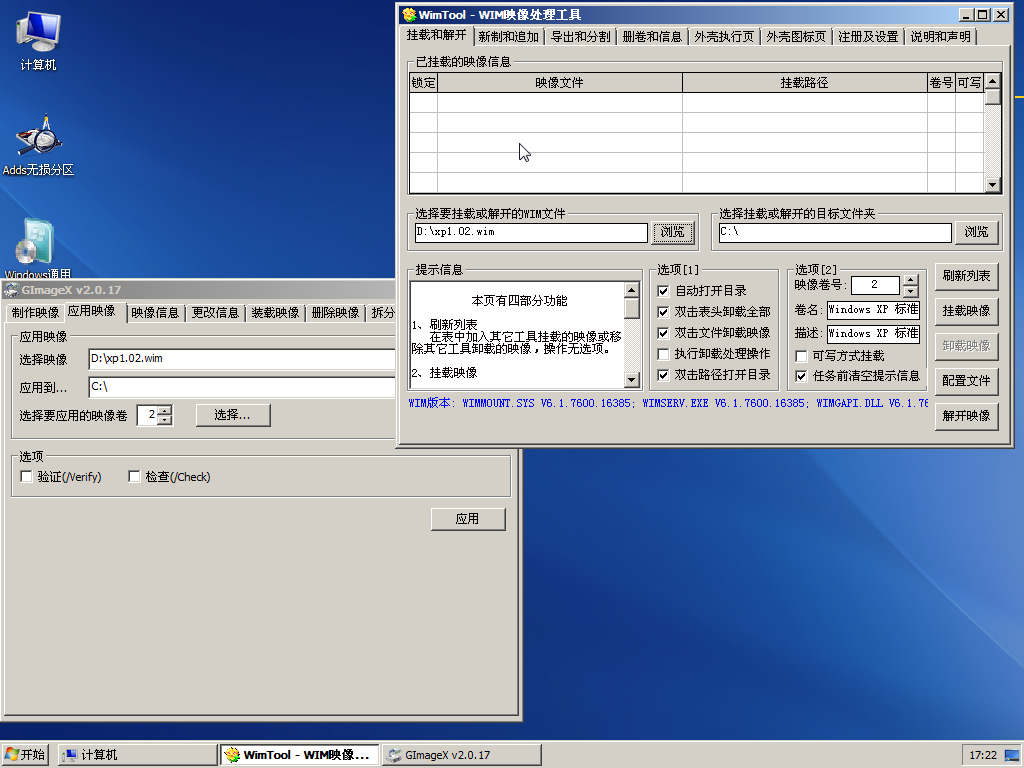The height and width of the screenshot is (768, 1024).
Task: Click the GImageX title bar icon
Action: point(11,290)
